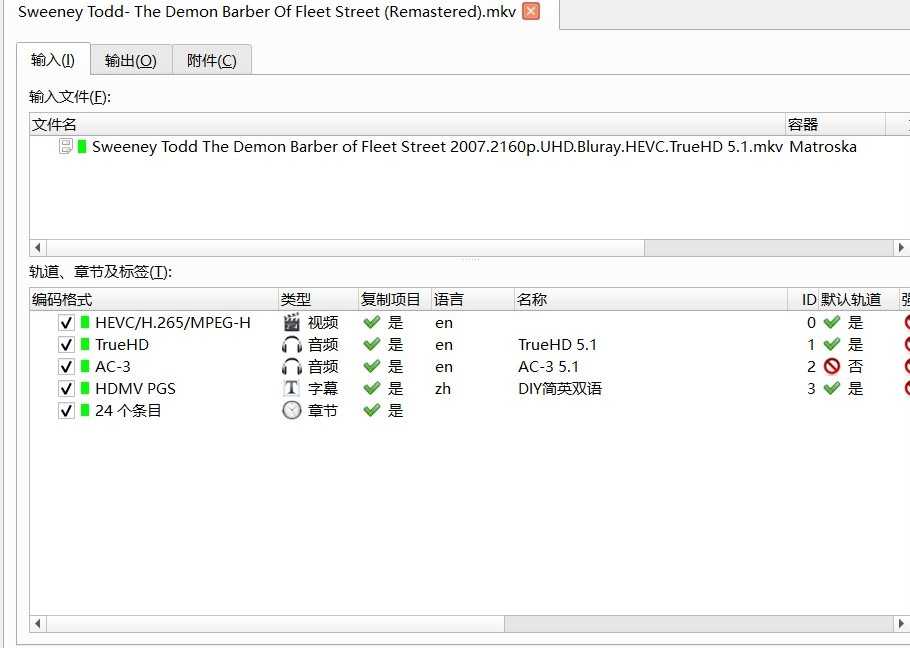
Task: Sort tracks by 默认轨道 column
Action: (x=859, y=299)
